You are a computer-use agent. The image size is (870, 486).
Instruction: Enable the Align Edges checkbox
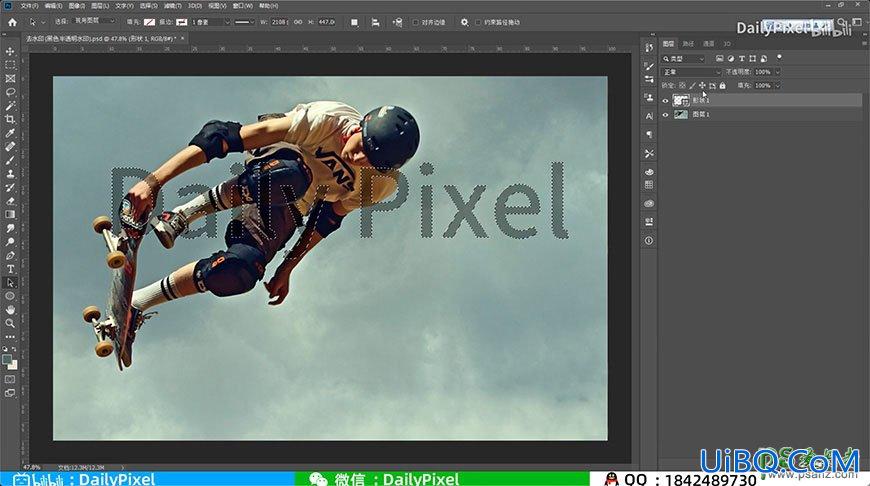click(x=416, y=22)
